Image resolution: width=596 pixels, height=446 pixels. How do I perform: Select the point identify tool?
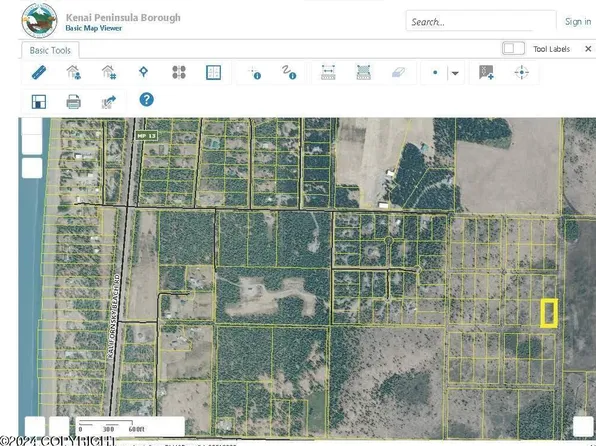pos(255,73)
